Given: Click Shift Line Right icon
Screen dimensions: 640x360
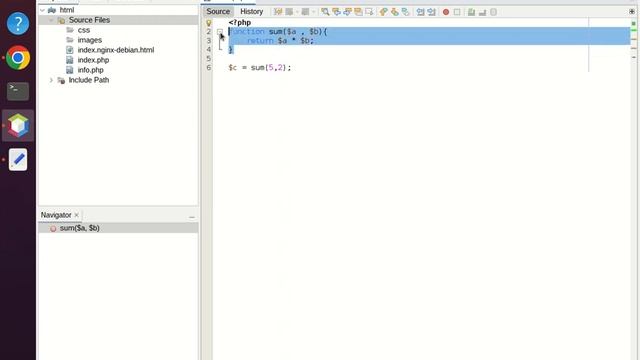Looking at the screenshot, I should (431, 12).
